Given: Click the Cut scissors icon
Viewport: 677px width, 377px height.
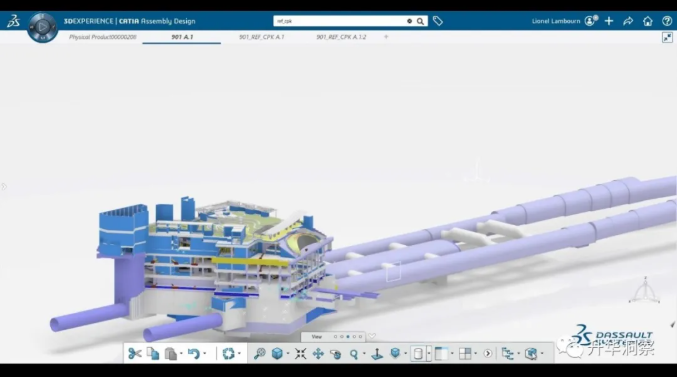Looking at the screenshot, I should [x=135, y=354].
